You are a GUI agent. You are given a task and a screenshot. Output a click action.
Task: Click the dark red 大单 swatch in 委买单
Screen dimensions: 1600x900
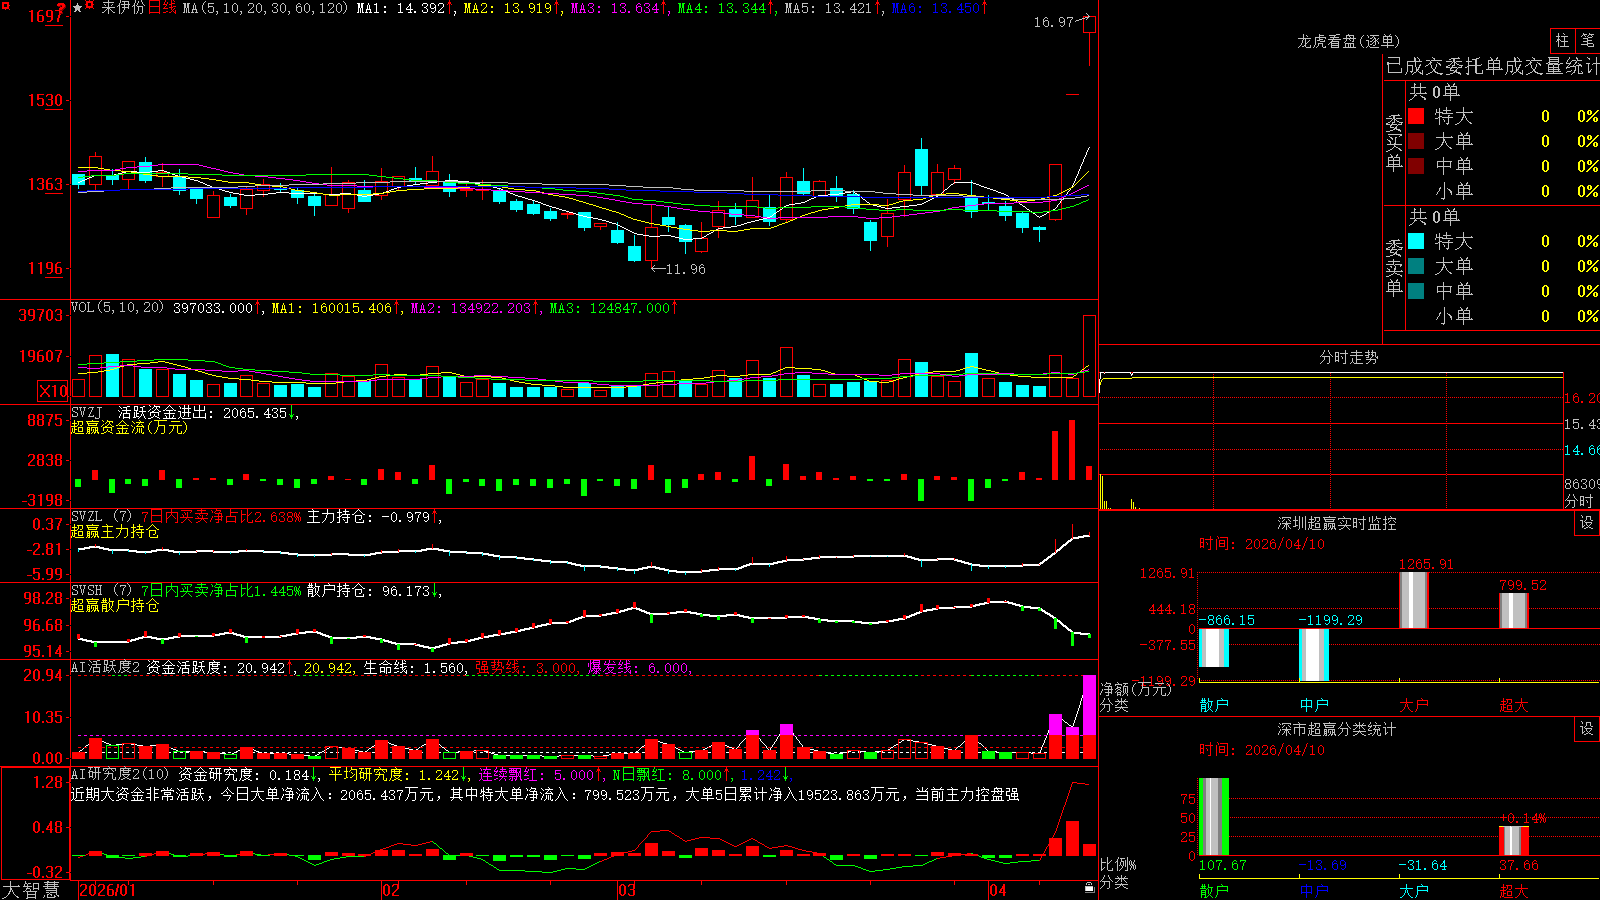click(1416, 141)
